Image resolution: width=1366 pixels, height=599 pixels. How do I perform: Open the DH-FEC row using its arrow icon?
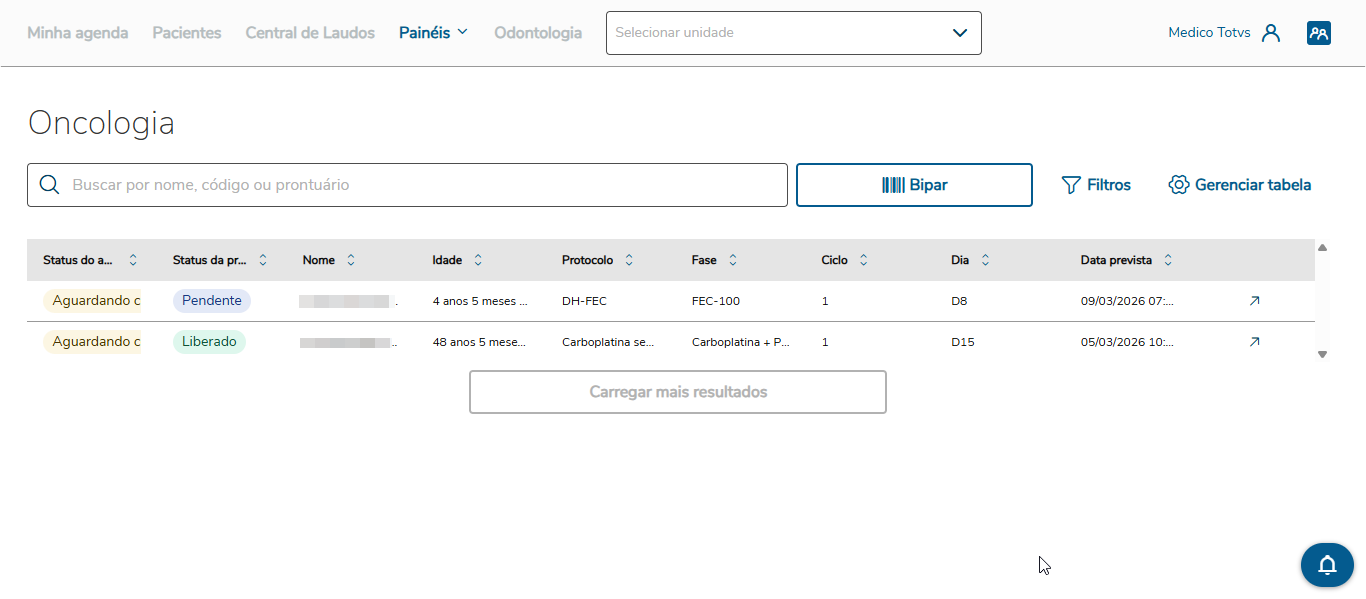[x=1254, y=301]
